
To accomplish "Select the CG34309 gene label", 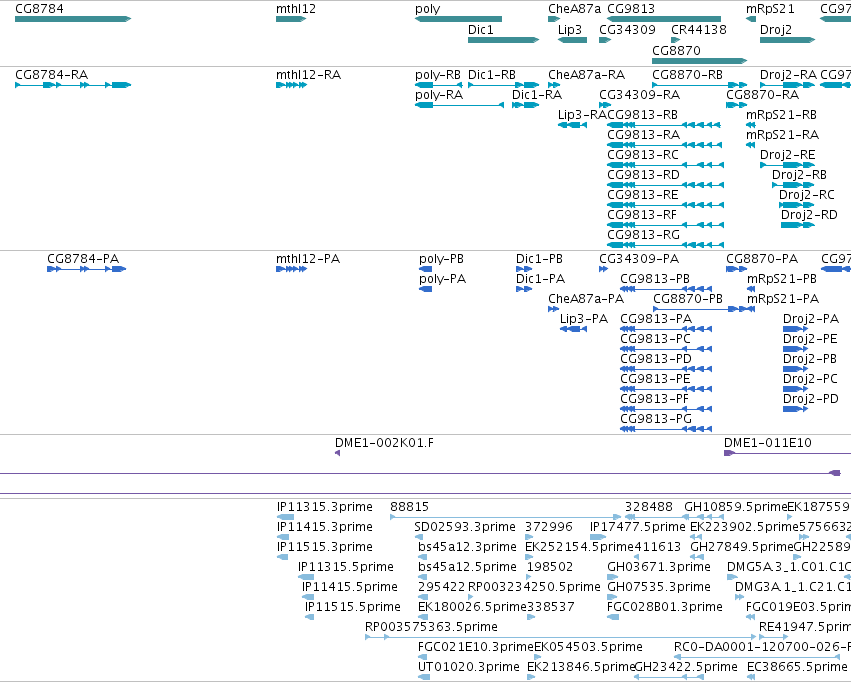I will [x=627, y=29].
